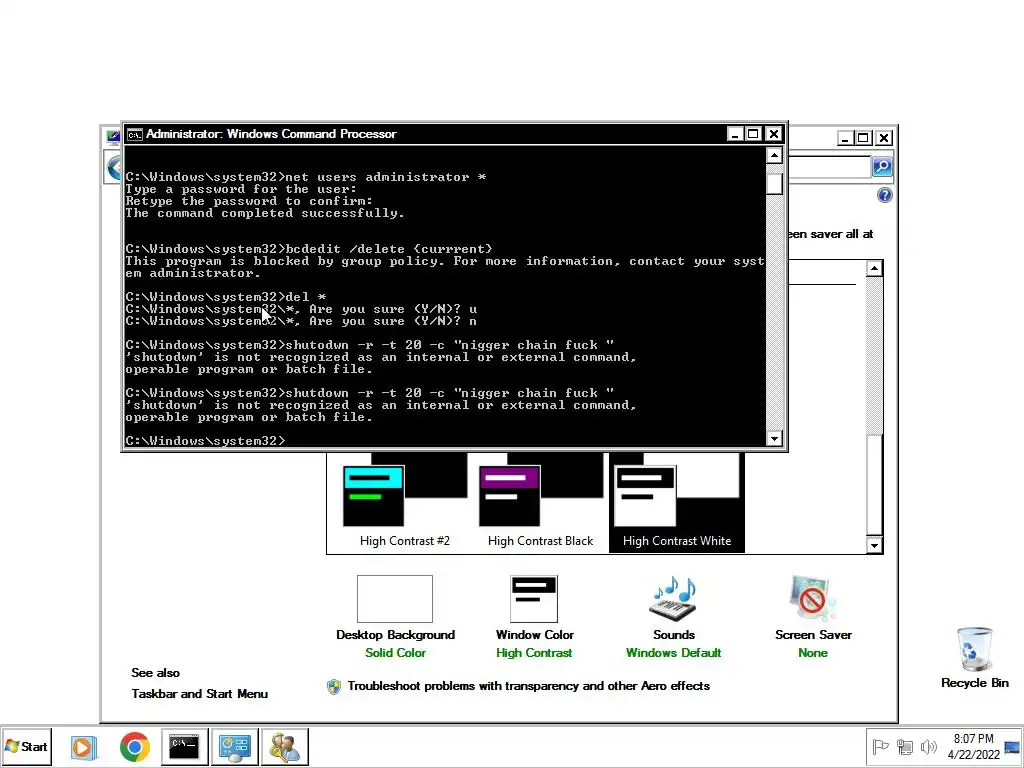The height and width of the screenshot is (768, 1024).
Task: Click scroll up arrow in themes list
Action: (x=874, y=268)
